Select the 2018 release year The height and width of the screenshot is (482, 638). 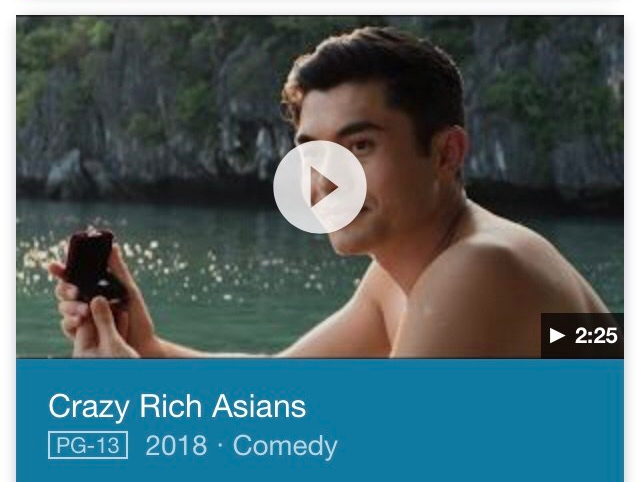tap(176, 445)
